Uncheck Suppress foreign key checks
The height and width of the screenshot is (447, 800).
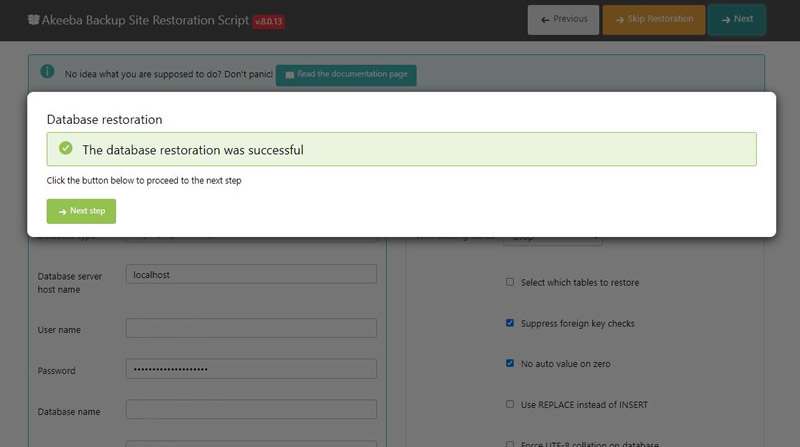pos(510,322)
